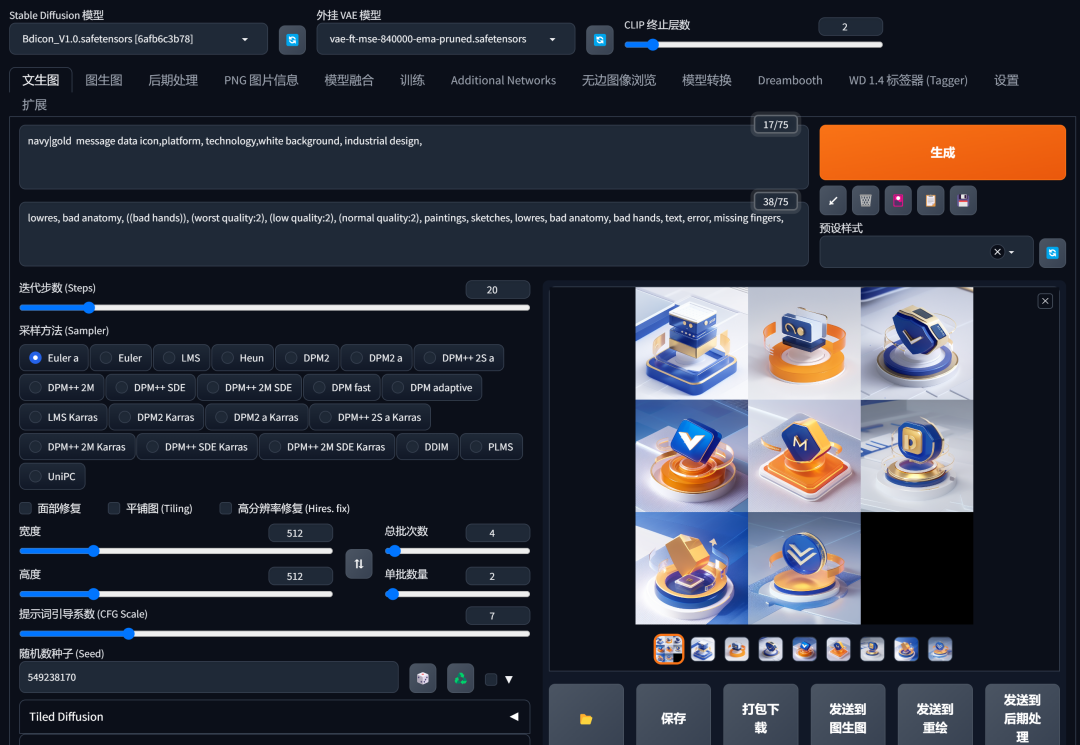Select the DPM++ 2M Karras sampler
This screenshot has height=745, width=1080.
[77, 447]
